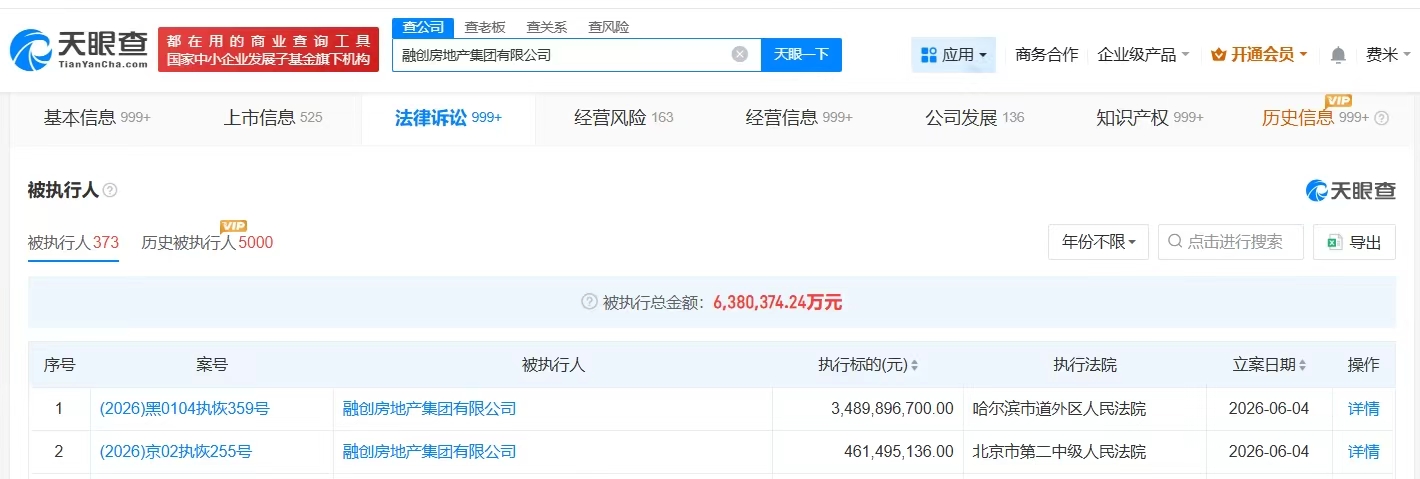The width and height of the screenshot is (1420, 479).
Task: Open the 开通会员 dropdown
Action: (x=1259, y=55)
